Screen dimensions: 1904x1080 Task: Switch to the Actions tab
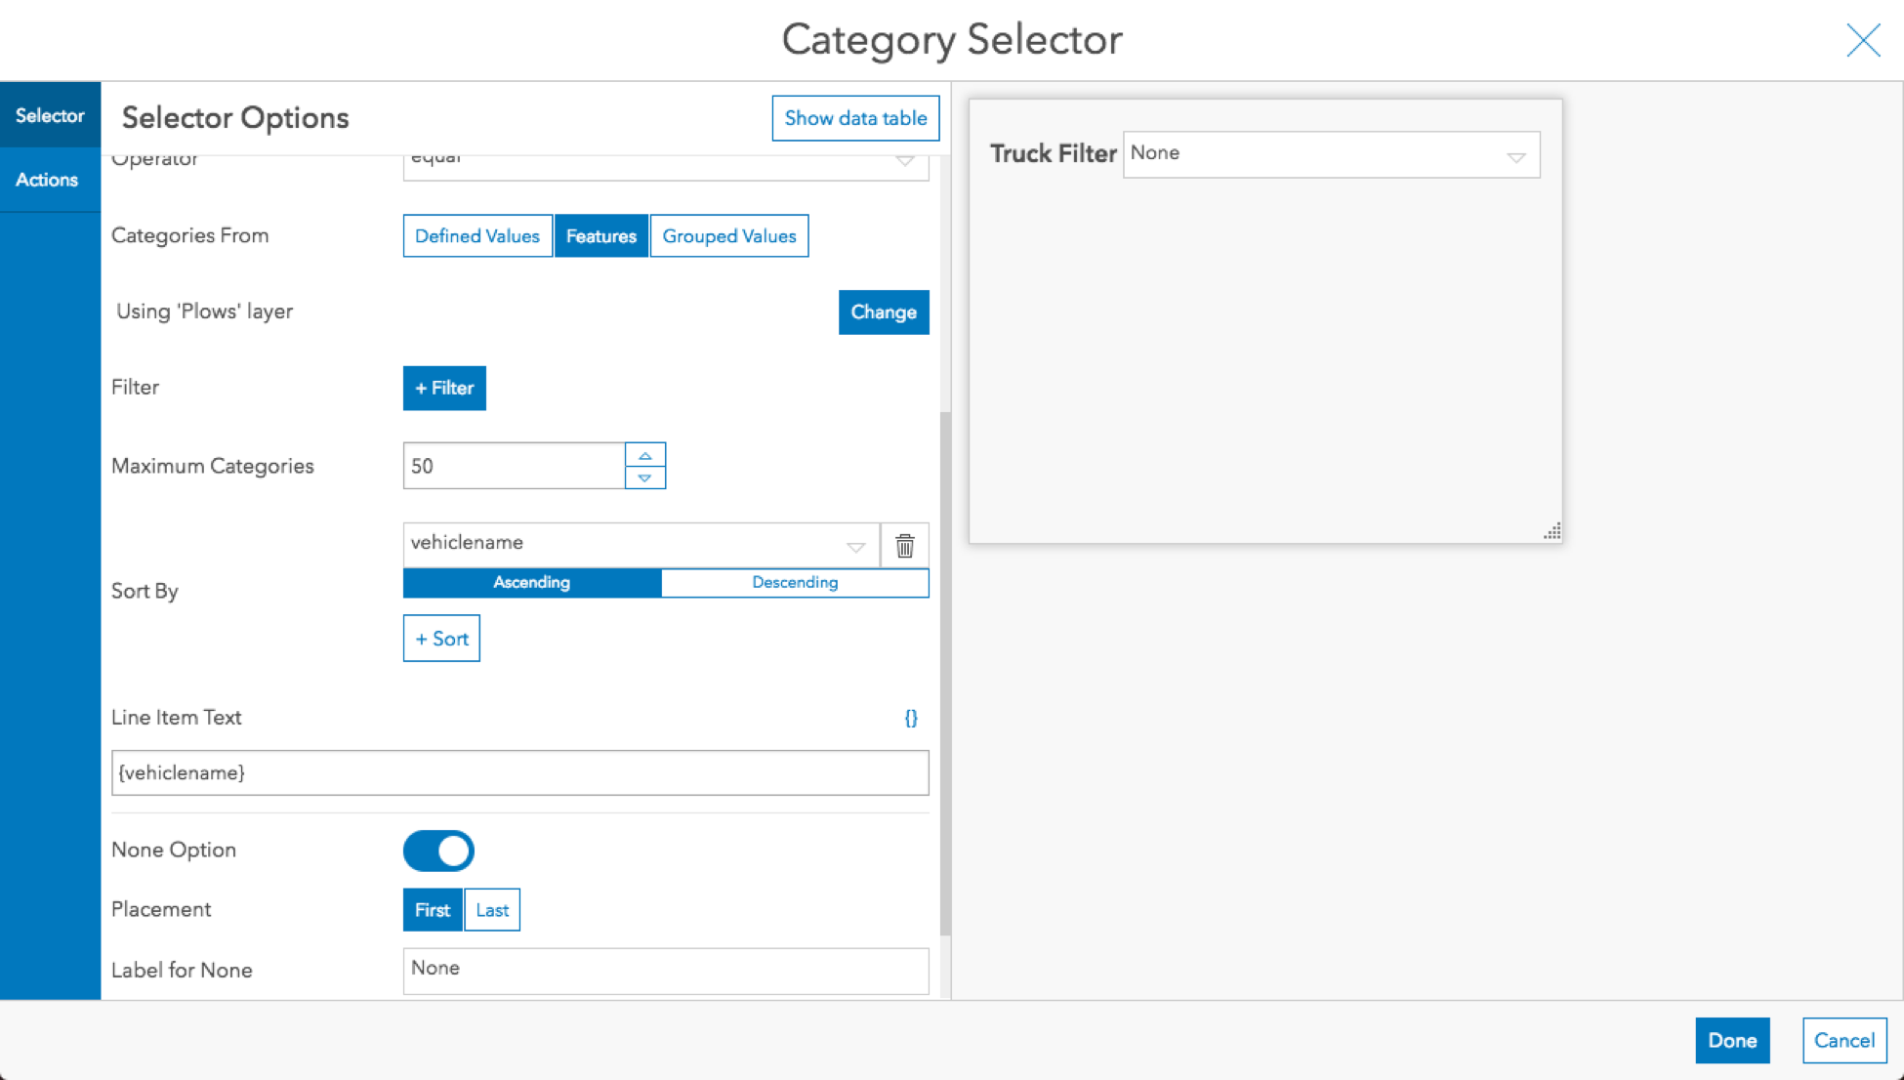[47, 180]
